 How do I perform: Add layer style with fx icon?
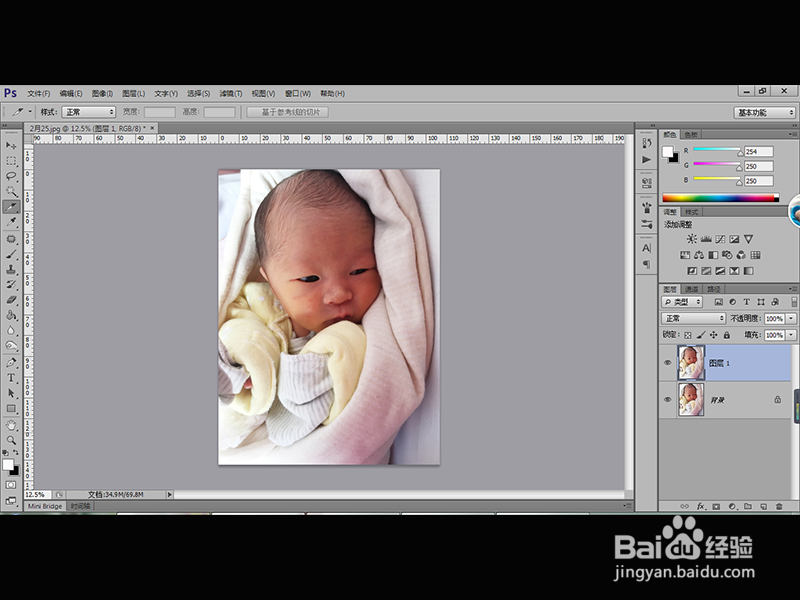(x=701, y=506)
